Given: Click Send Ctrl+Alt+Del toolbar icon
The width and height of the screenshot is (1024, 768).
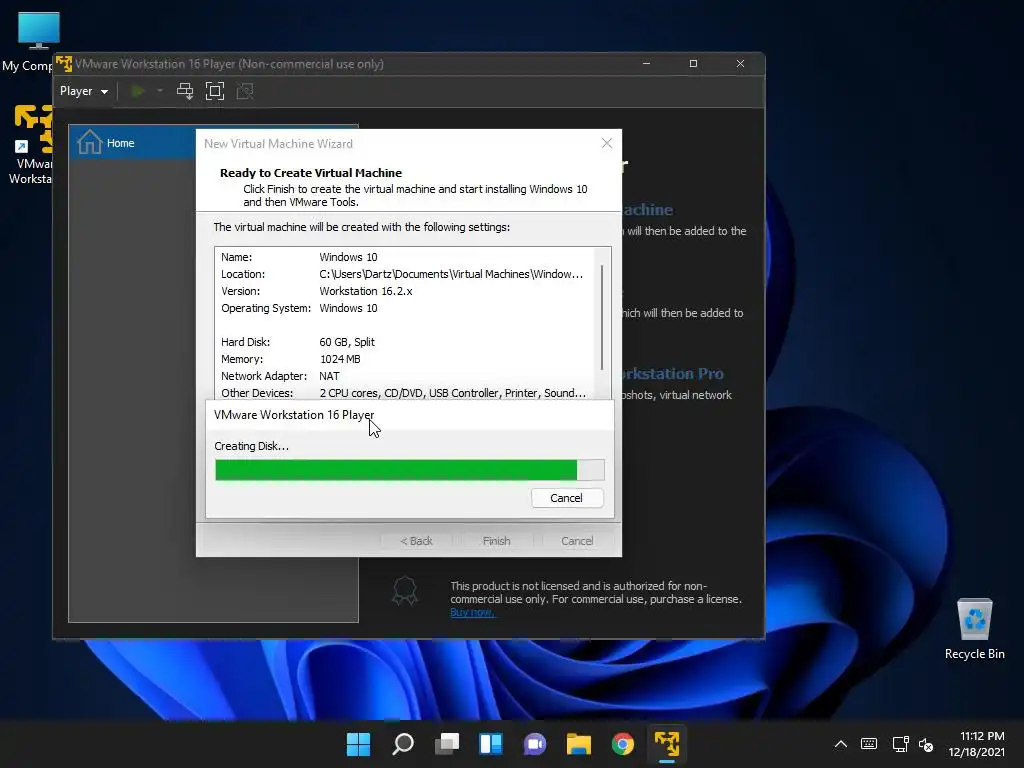Looking at the screenshot, I should point(185,91).
